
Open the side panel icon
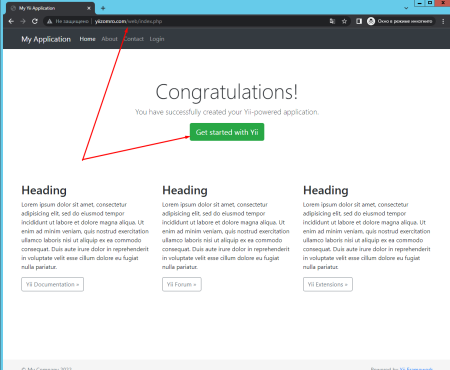pyautogui.click(x=359, y=21)
